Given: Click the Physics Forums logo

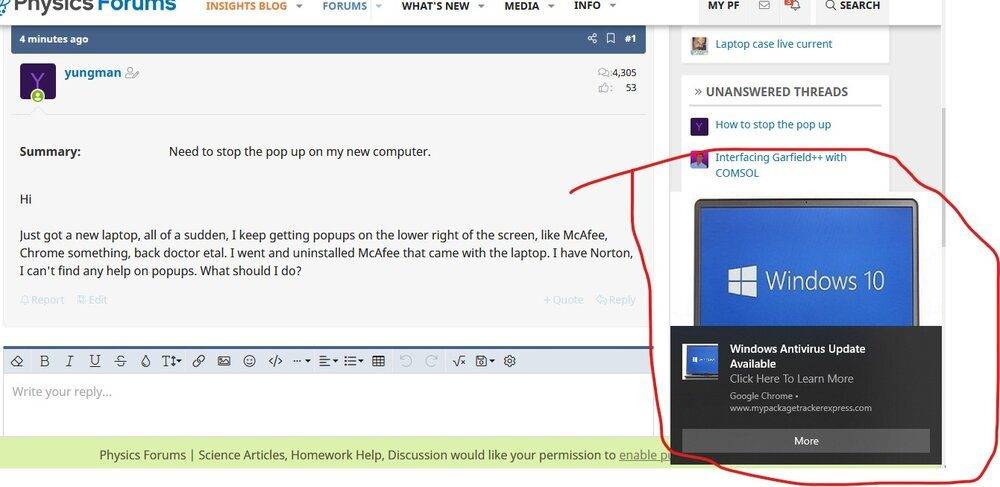Looking at the screenshot, I should click(89, 6).
